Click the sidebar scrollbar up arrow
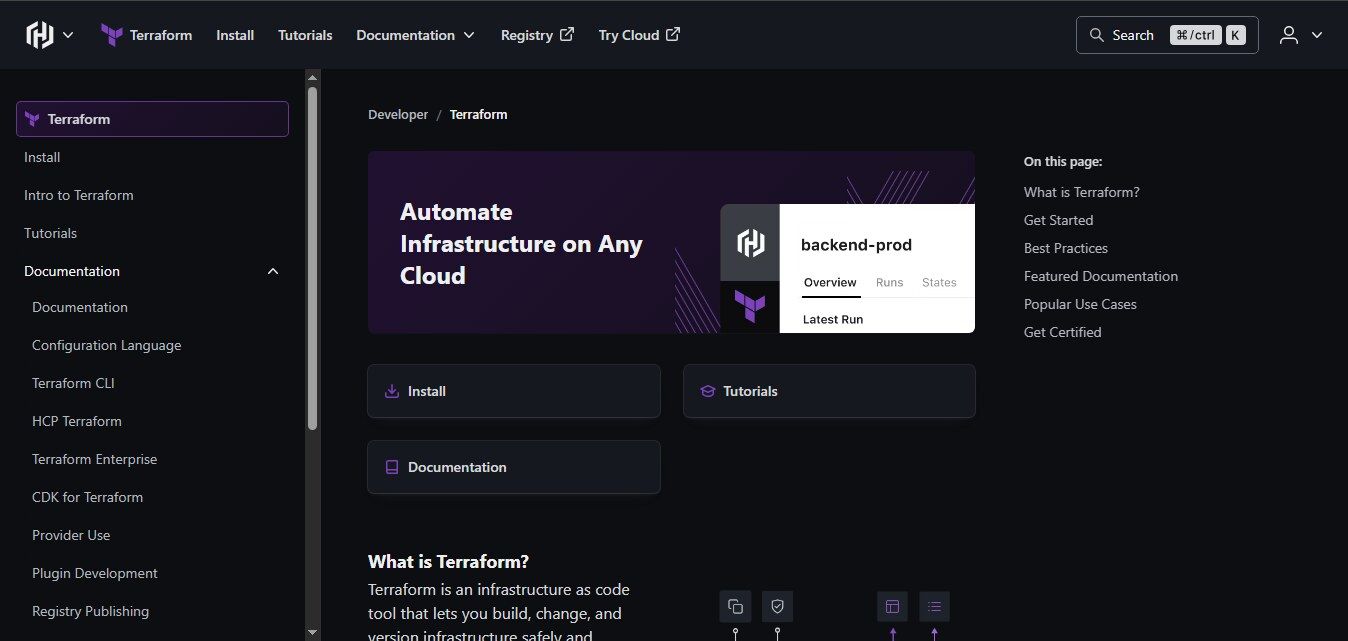1348x641 pixels. 313,77
